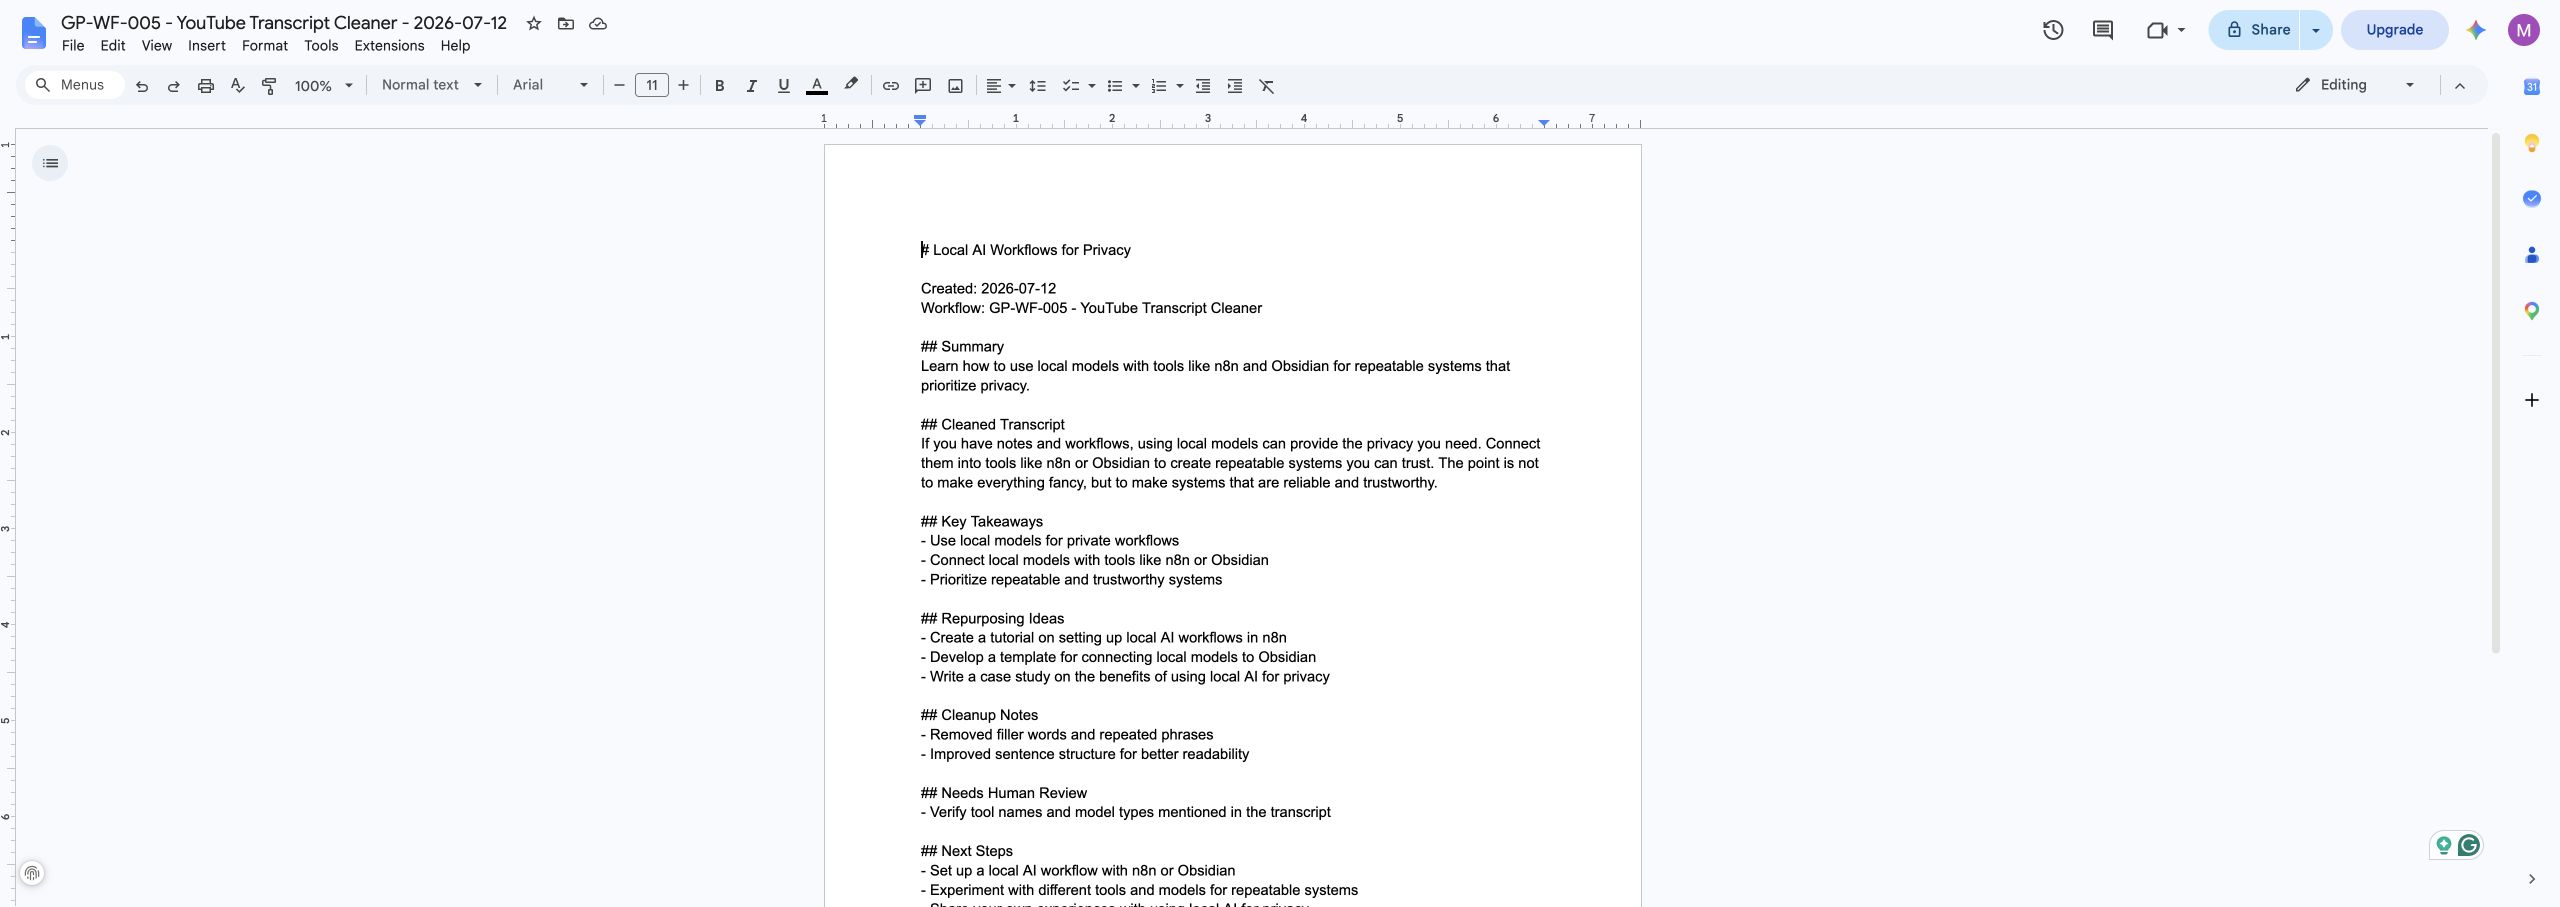Insert a link

[x=890, y=86]
